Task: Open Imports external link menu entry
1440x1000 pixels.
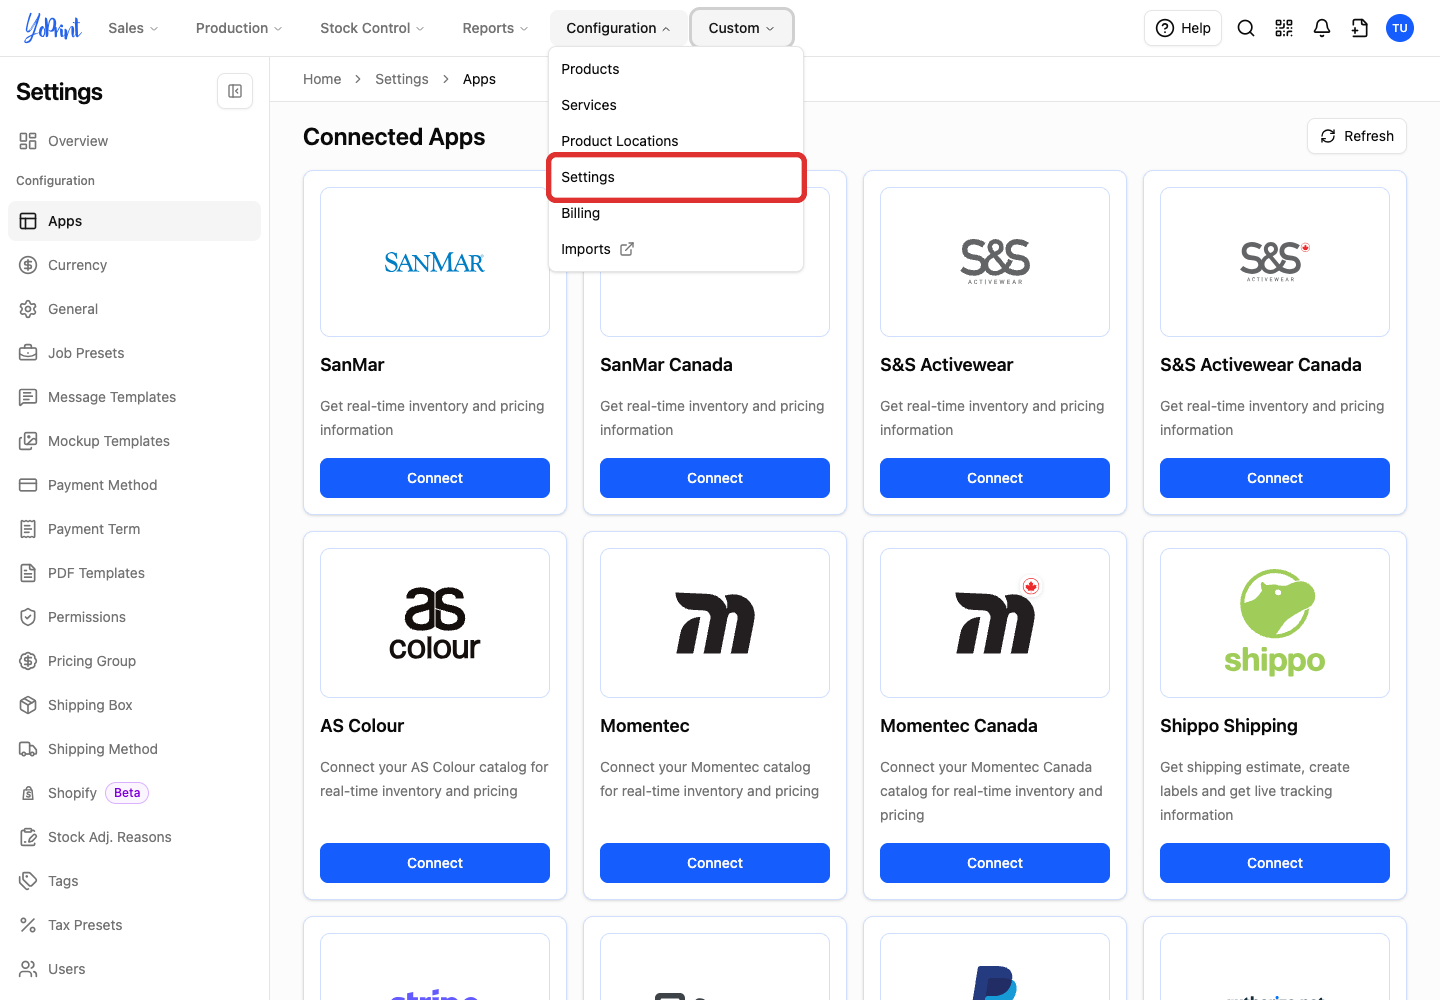Action: (676, 249)
